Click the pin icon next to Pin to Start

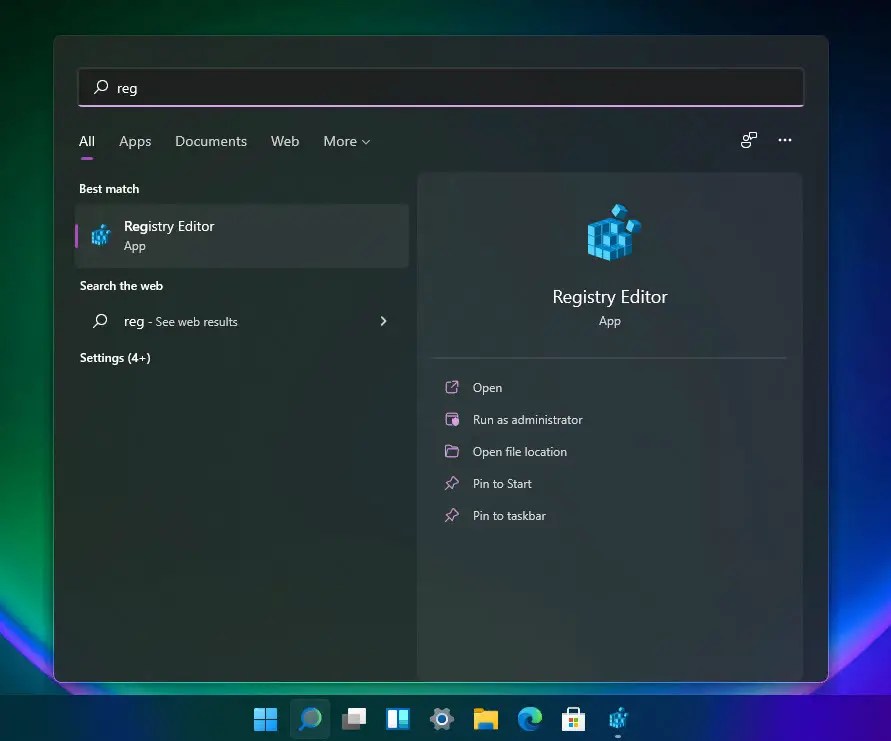(x=452, y=484)
